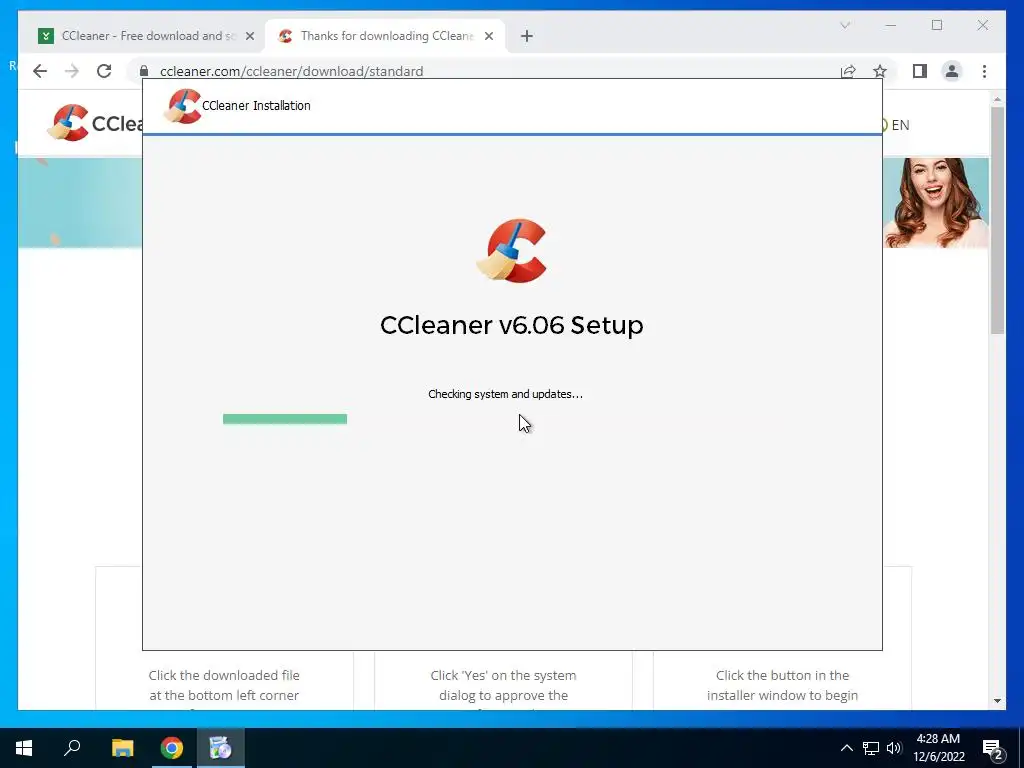
Task: Click Chrome icon in taskbar
Action: [x=172, y=748]
